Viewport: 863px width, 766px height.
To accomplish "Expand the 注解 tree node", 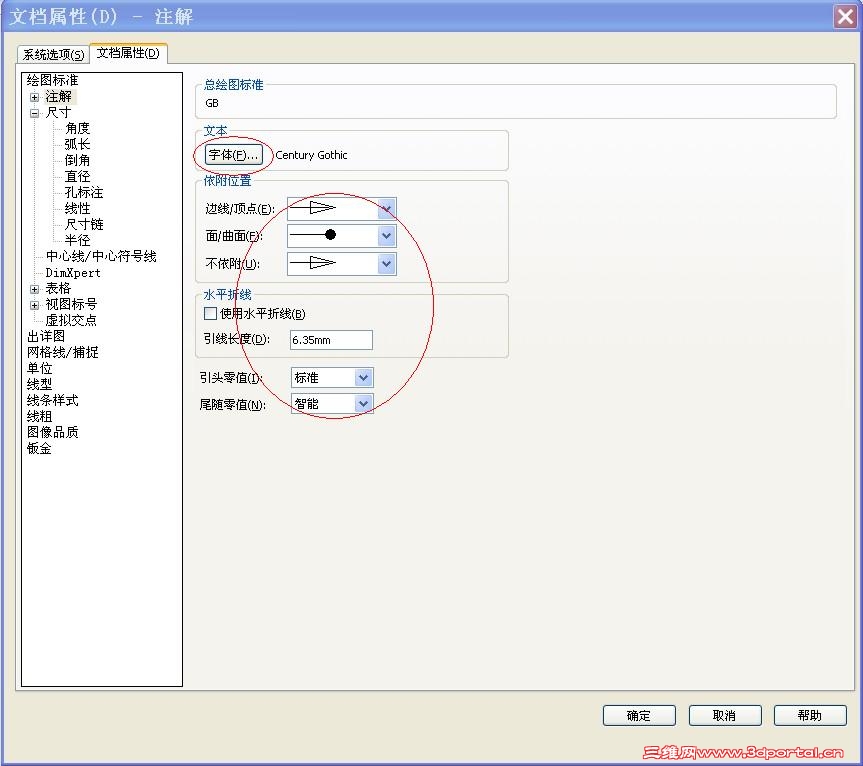I will [x=34, y=97].
